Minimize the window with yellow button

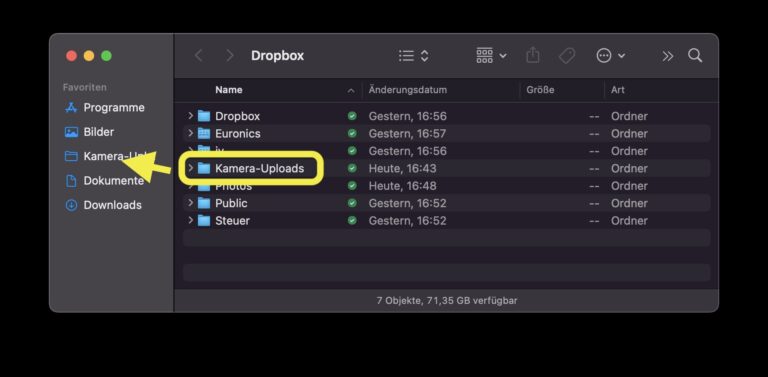click(89, 56)
